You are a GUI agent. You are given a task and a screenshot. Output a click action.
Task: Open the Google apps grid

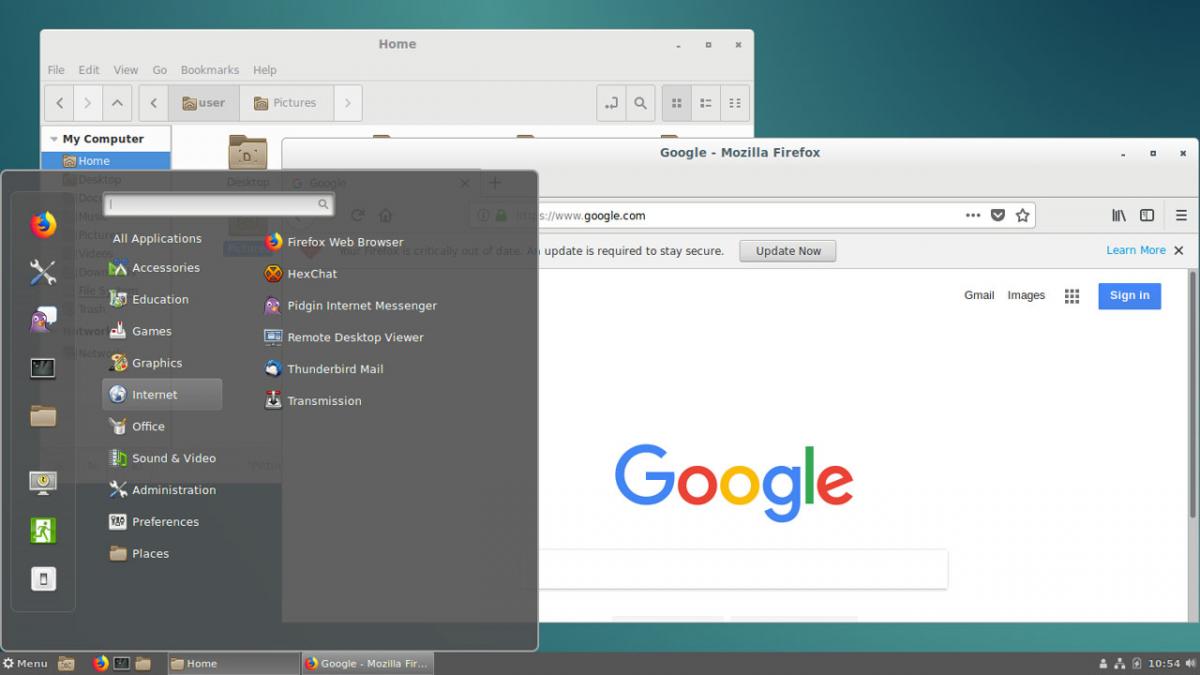(x=1072, y=296)
